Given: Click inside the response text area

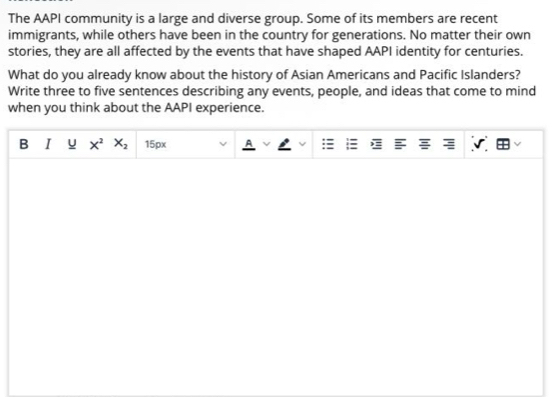Looking at the screenshot, I should (276, 277).
